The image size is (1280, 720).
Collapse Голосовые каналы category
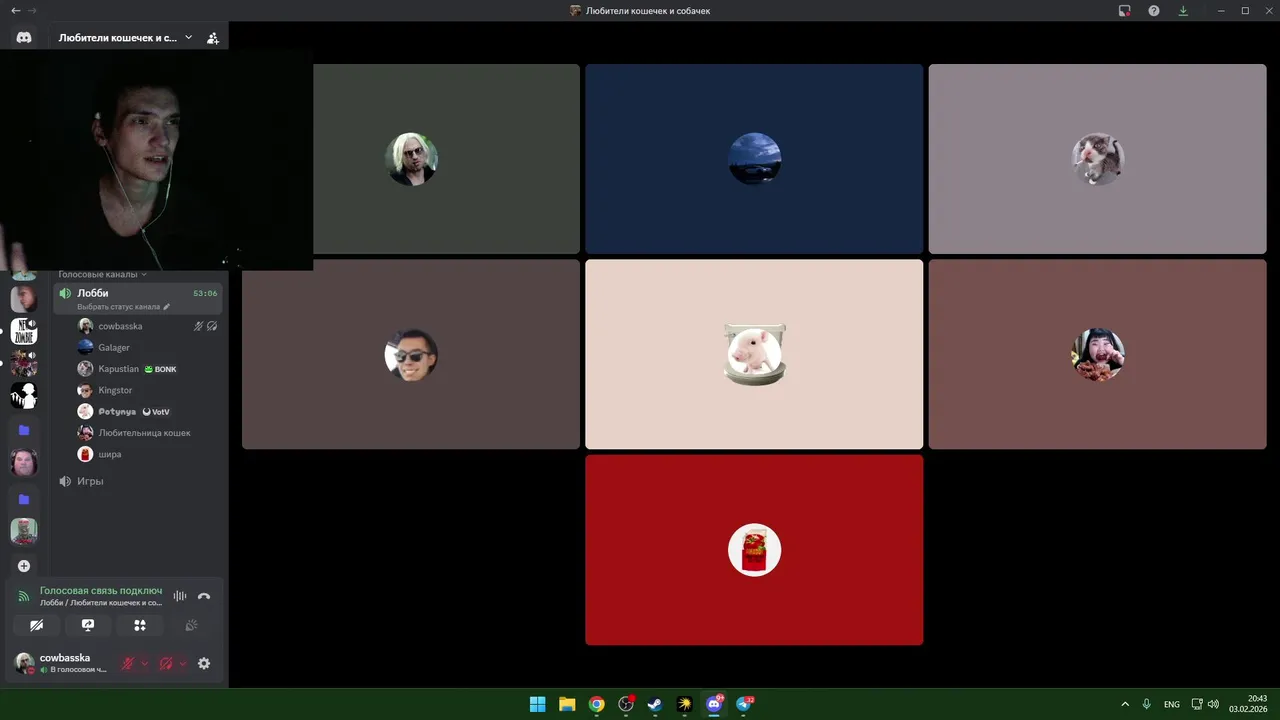[102, 274]
